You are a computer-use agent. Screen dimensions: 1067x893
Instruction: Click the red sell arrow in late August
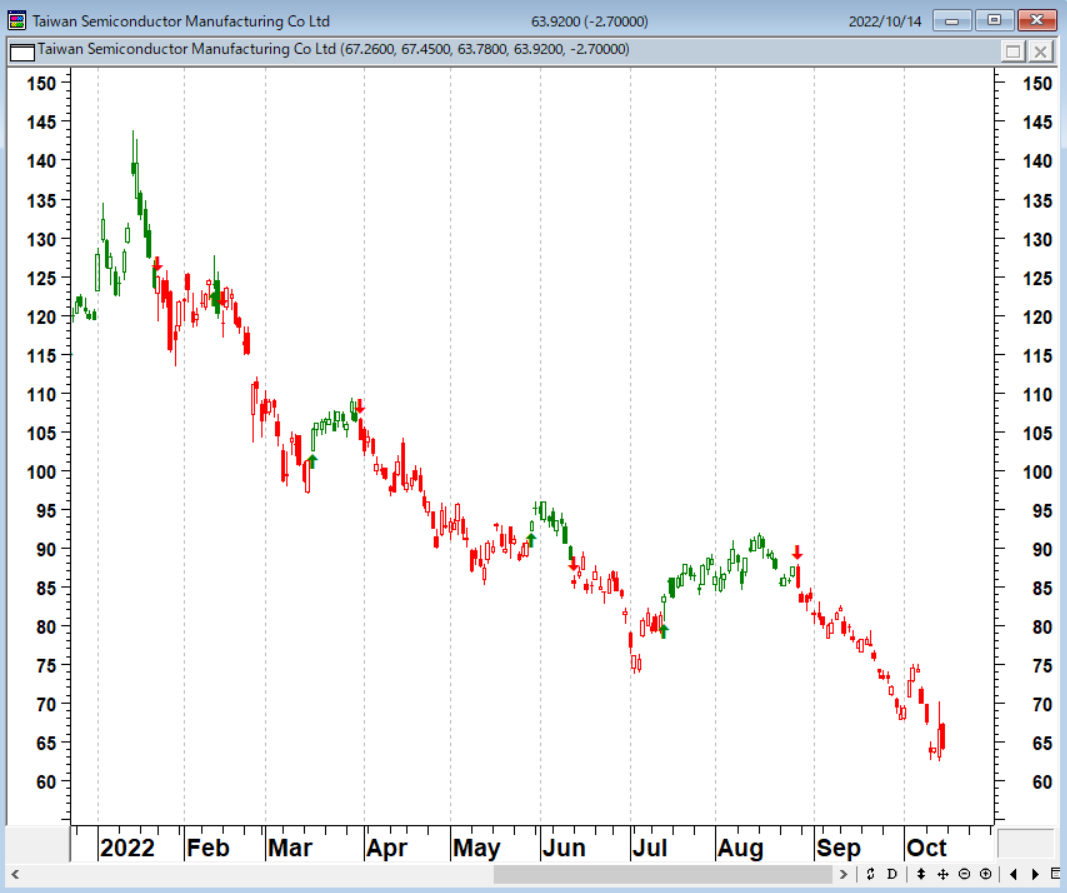point(798,552)
